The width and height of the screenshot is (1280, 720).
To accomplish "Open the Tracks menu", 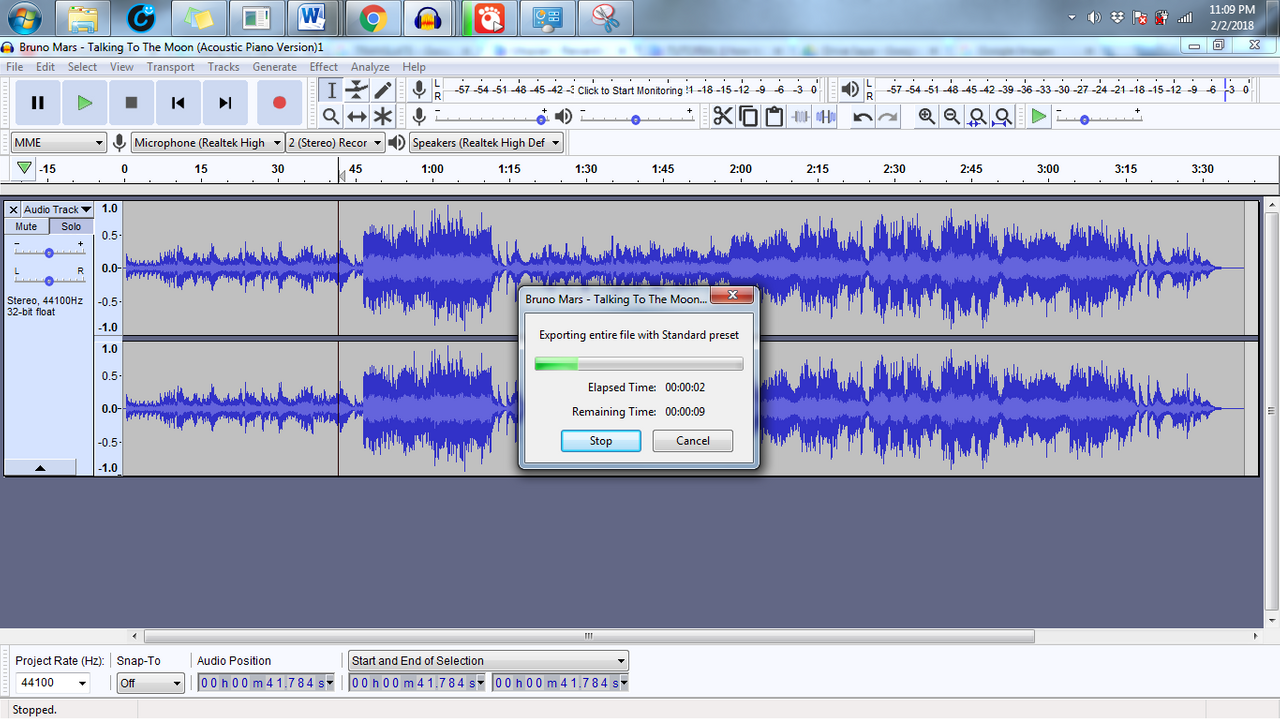I will point(223,67).
